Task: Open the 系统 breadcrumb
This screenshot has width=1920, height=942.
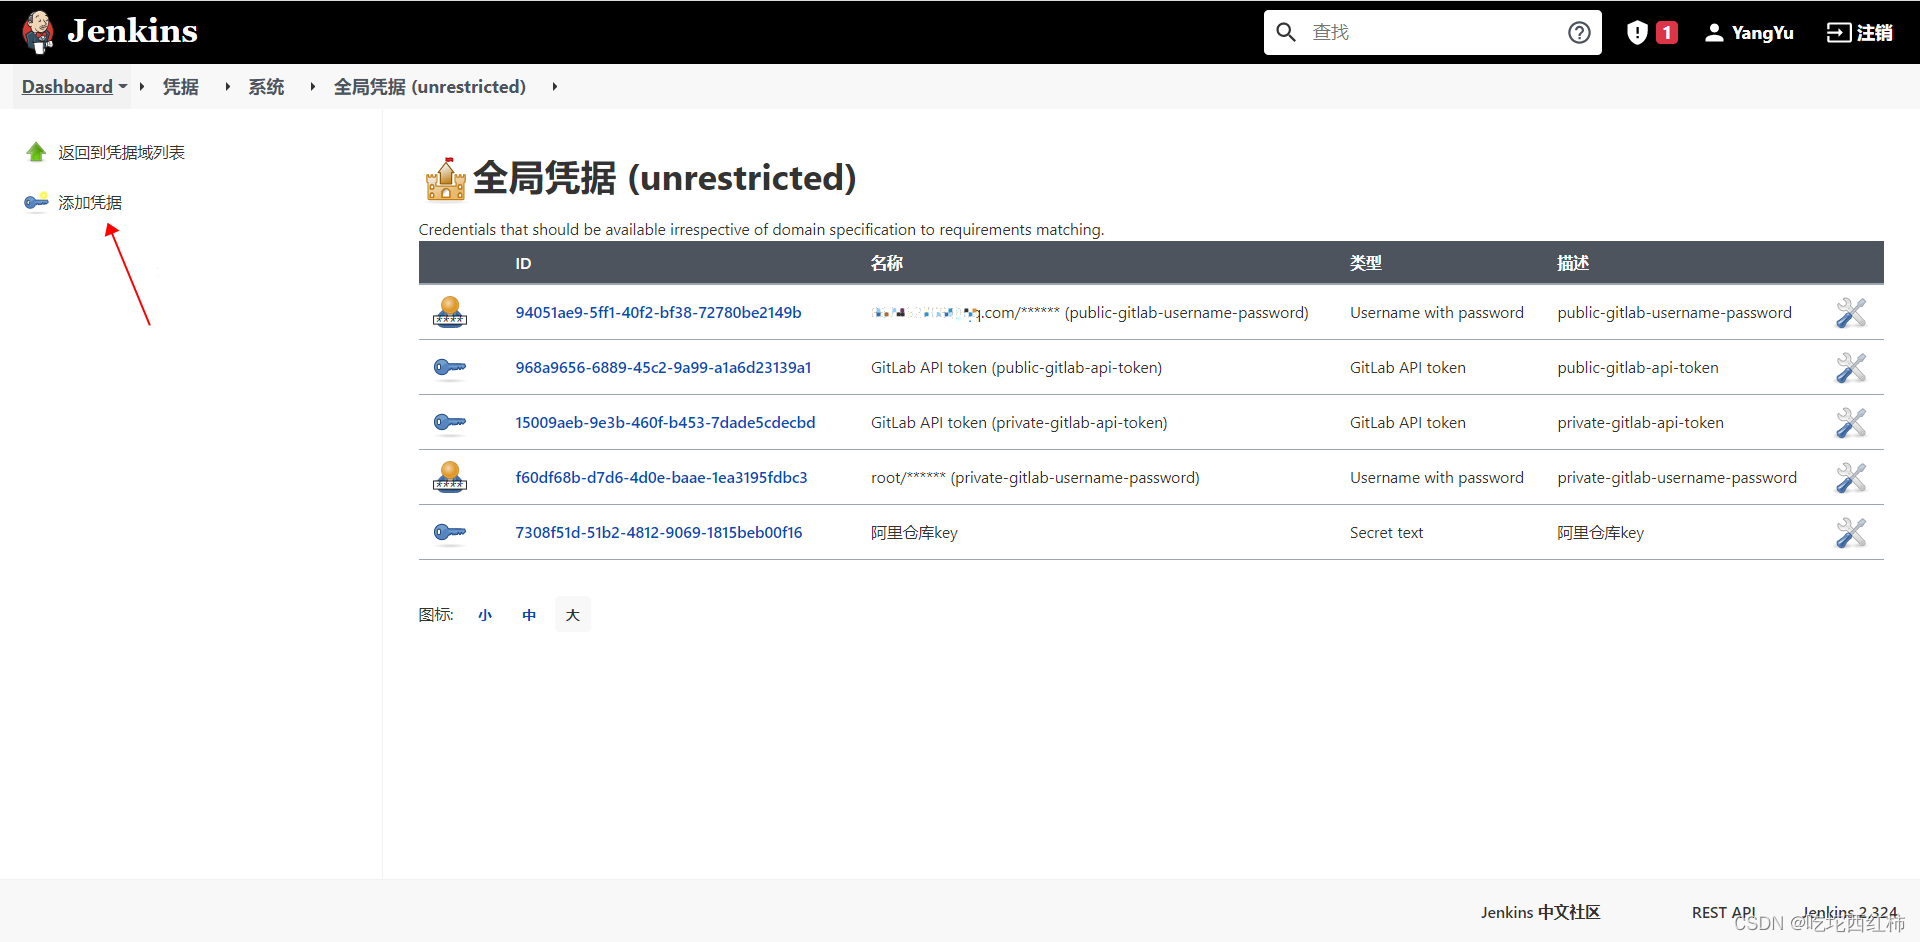Action: [266, 87]
